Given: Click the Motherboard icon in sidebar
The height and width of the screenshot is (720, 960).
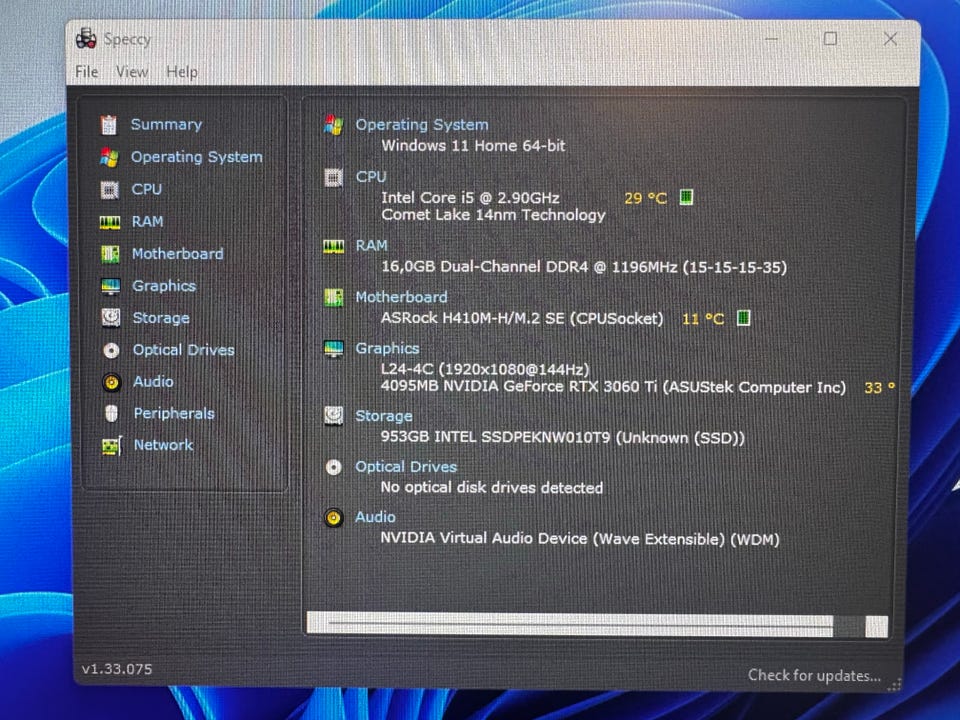Looking at the screenshot, I should (x=110, y=253).
